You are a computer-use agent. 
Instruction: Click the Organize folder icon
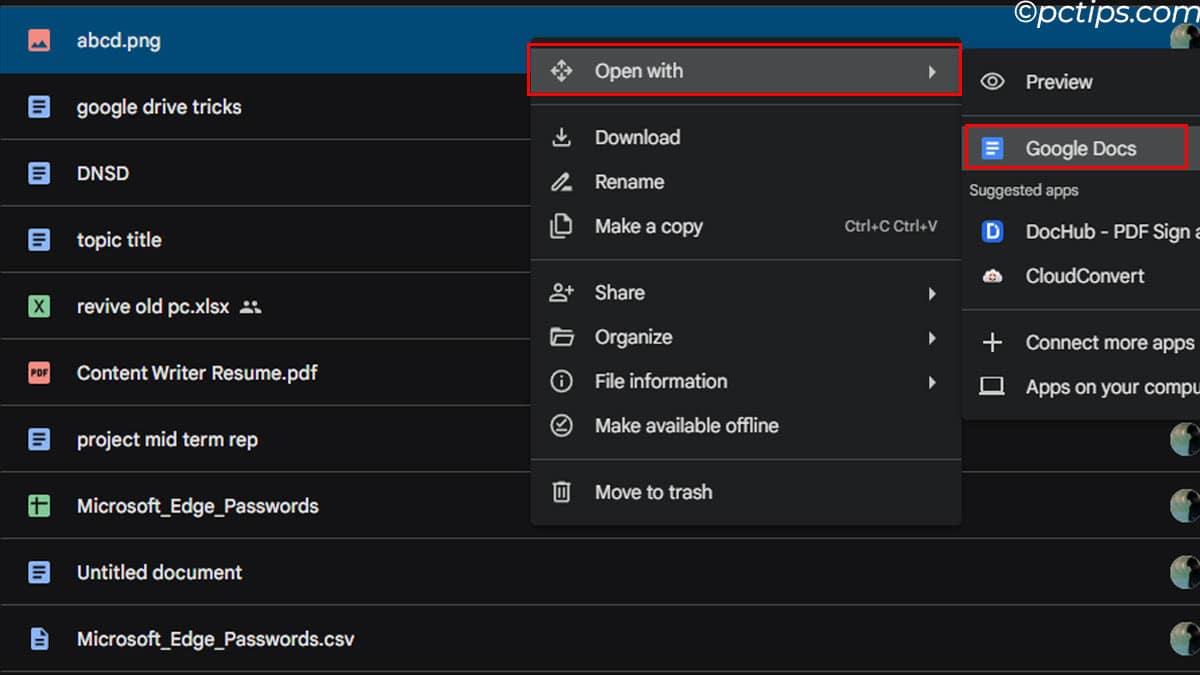pyautogui.click(x=562, y=337)
